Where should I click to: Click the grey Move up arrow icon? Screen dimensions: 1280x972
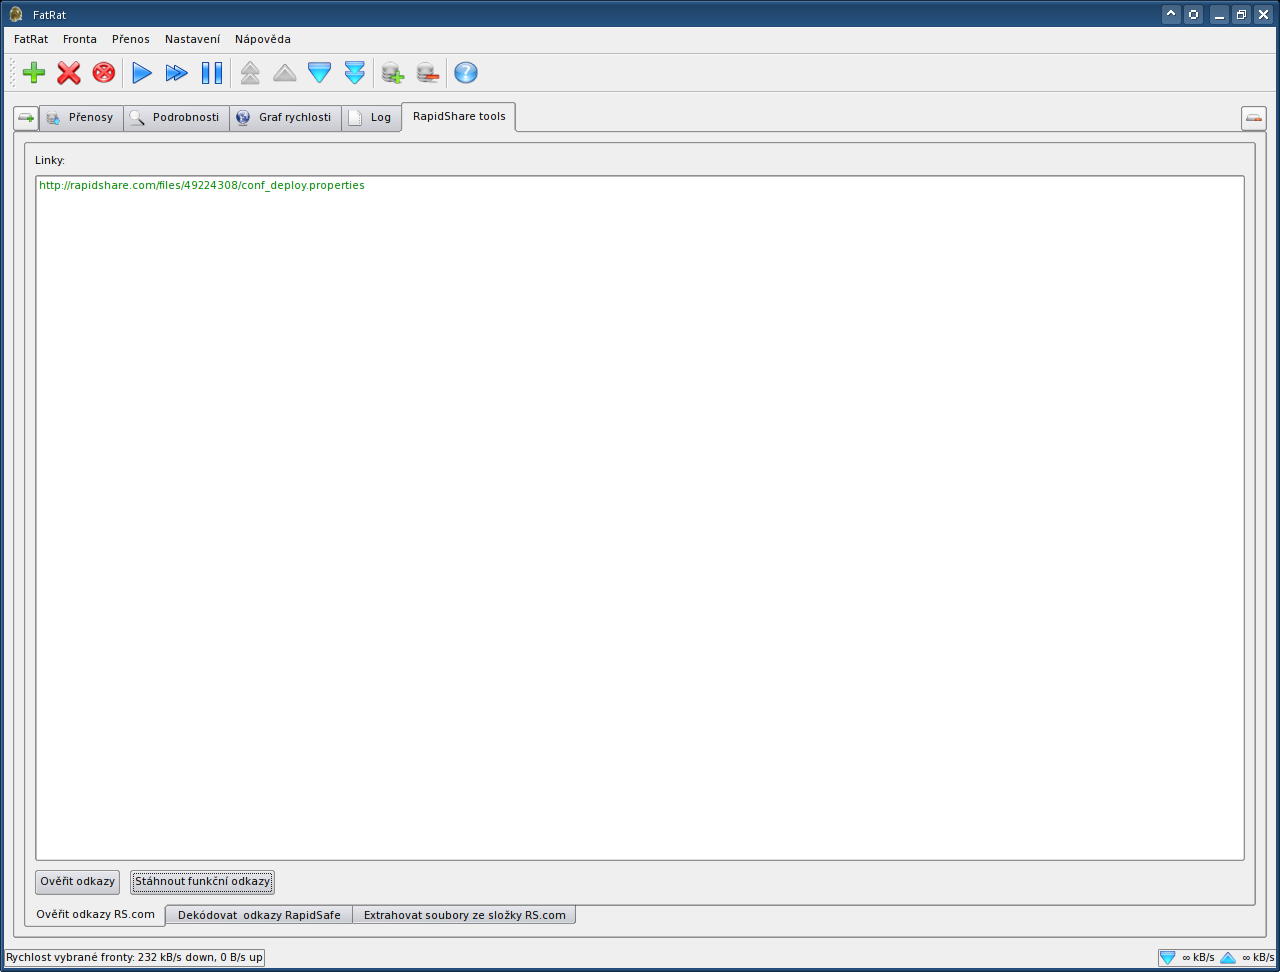click(285, 73)
